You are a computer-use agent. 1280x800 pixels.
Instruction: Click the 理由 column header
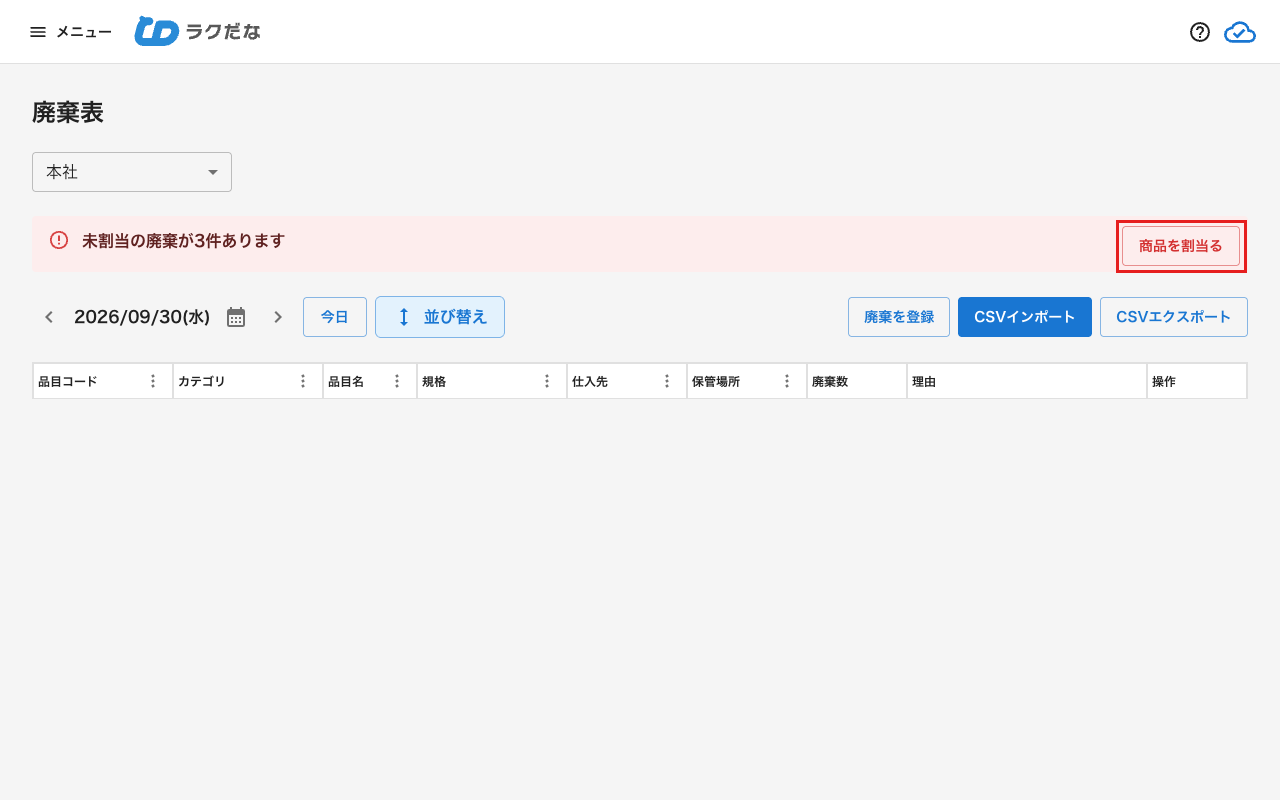pyautogui.click(x=1027, y=381)
